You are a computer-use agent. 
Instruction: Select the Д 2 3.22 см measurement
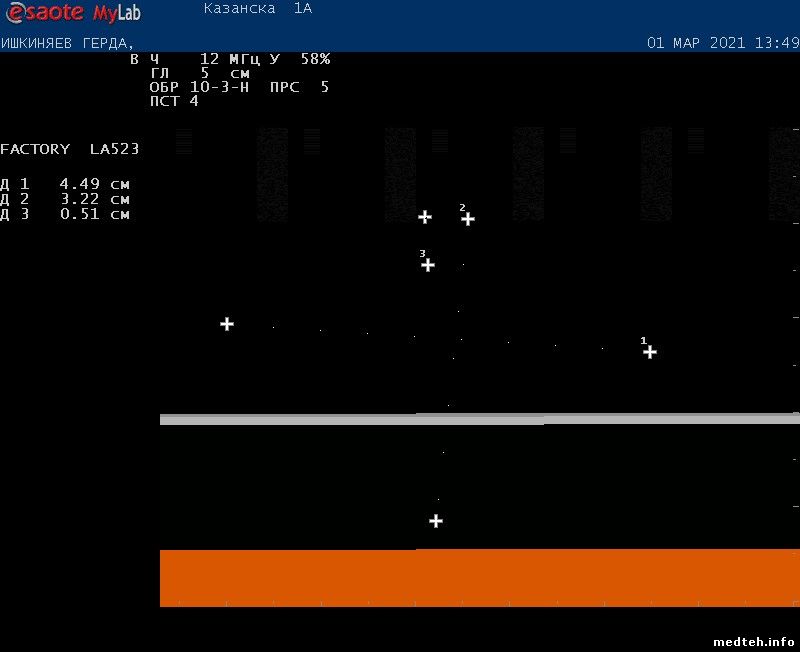tap(65, 199)
